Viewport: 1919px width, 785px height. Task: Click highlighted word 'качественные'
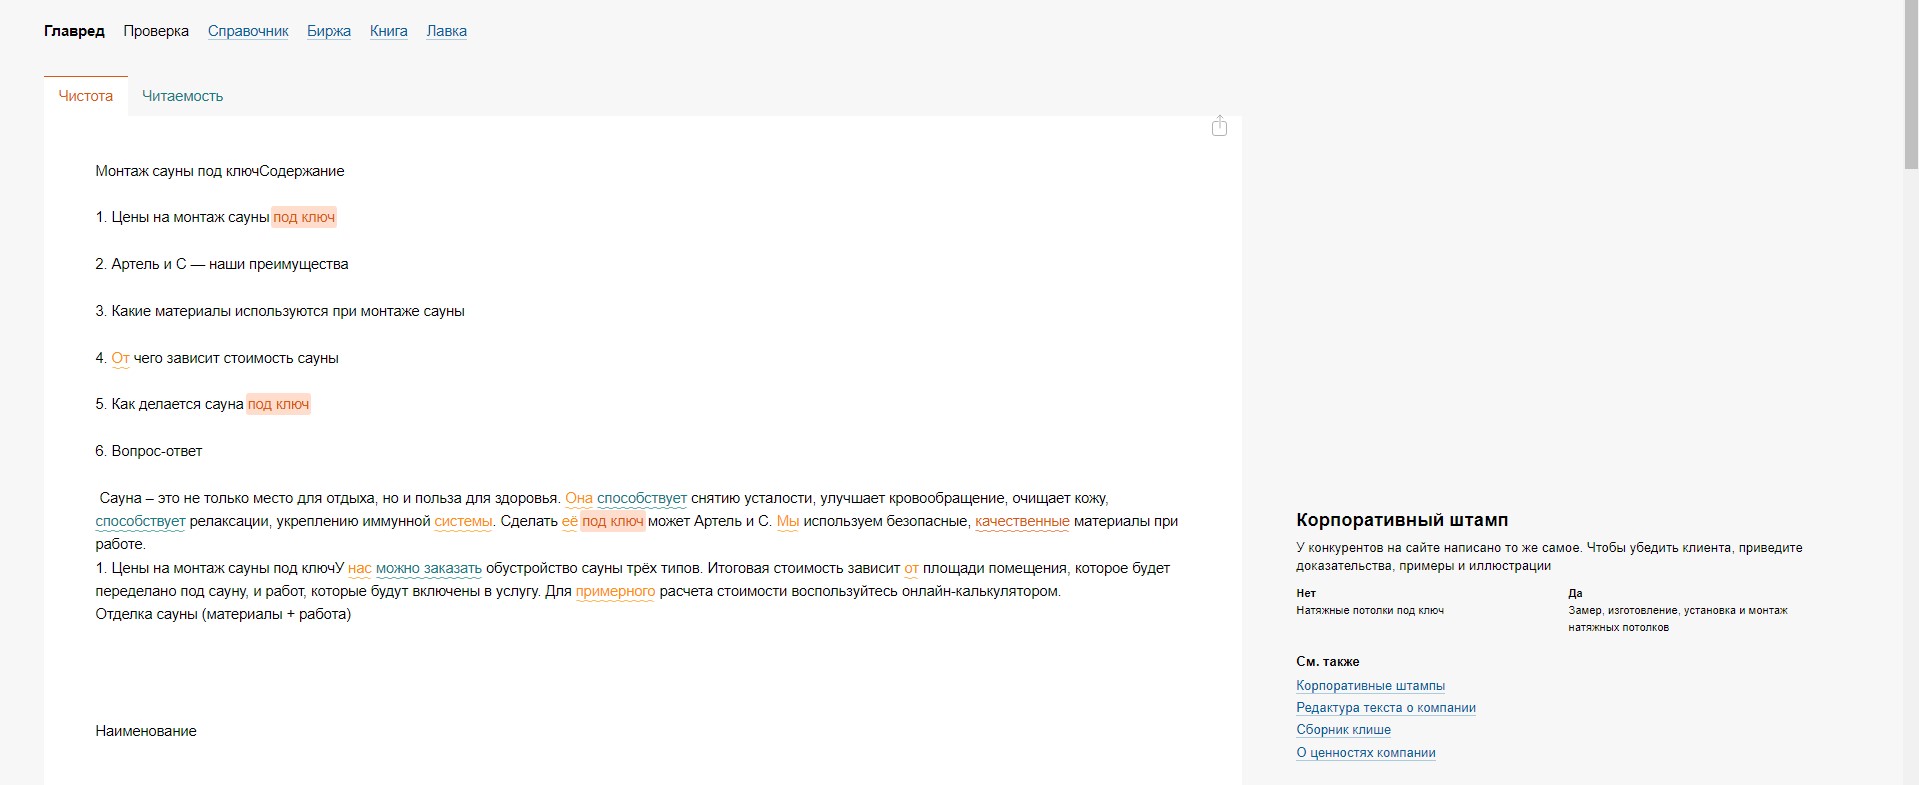tap(1022, 521)
